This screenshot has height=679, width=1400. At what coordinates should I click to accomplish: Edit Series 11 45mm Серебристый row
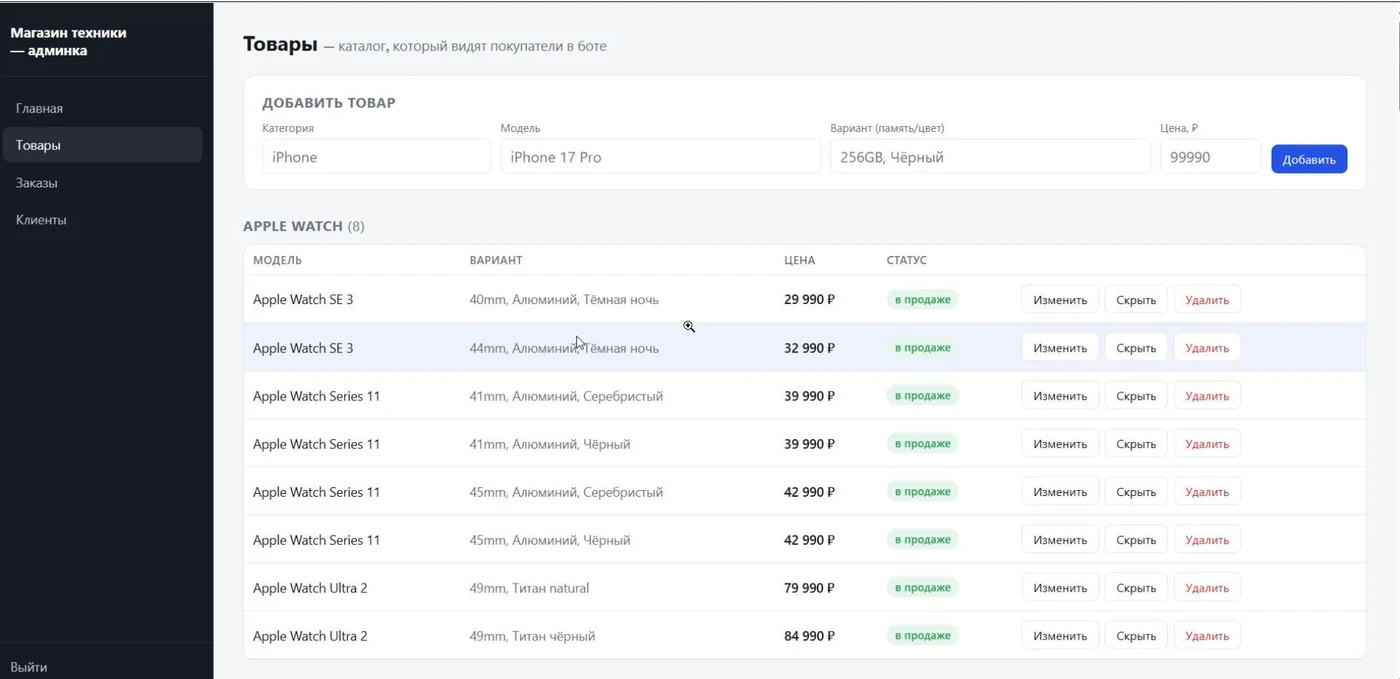(x=1060, y=491)
